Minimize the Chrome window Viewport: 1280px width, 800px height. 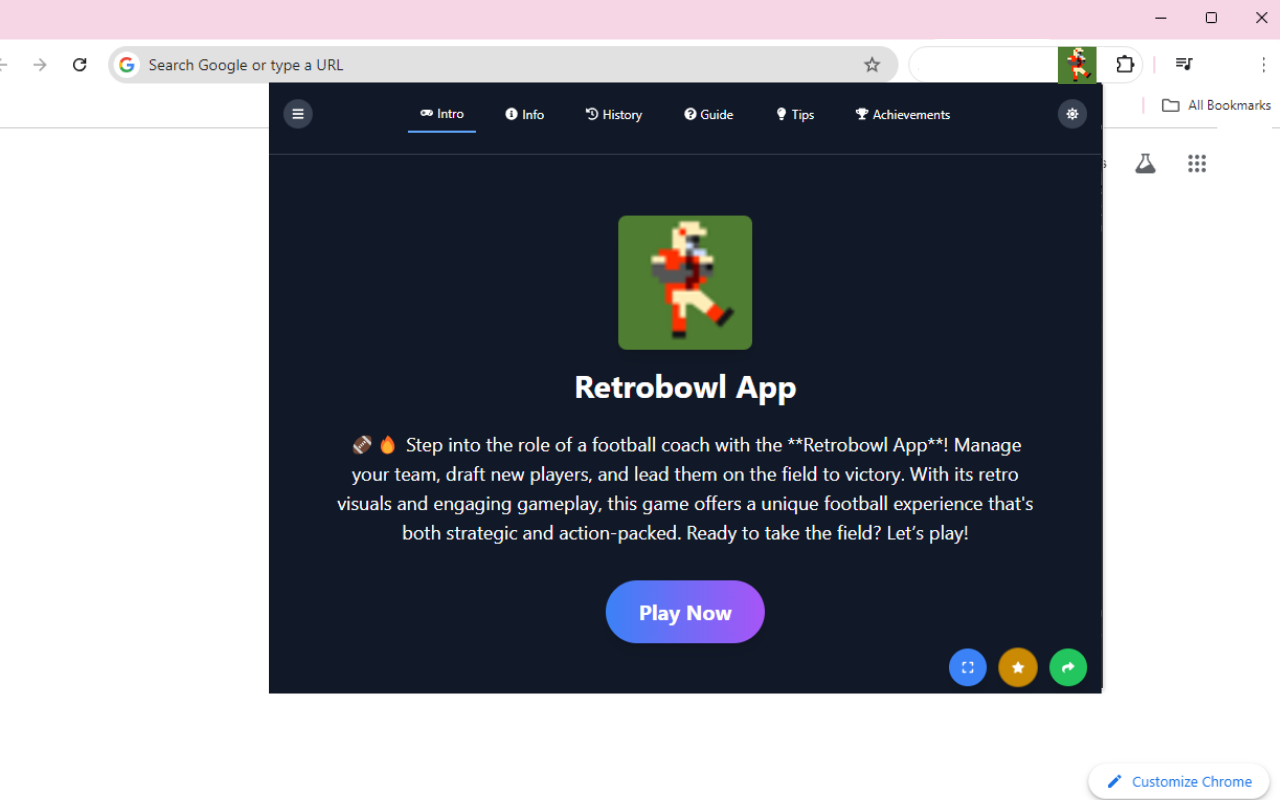(1161, 18)
